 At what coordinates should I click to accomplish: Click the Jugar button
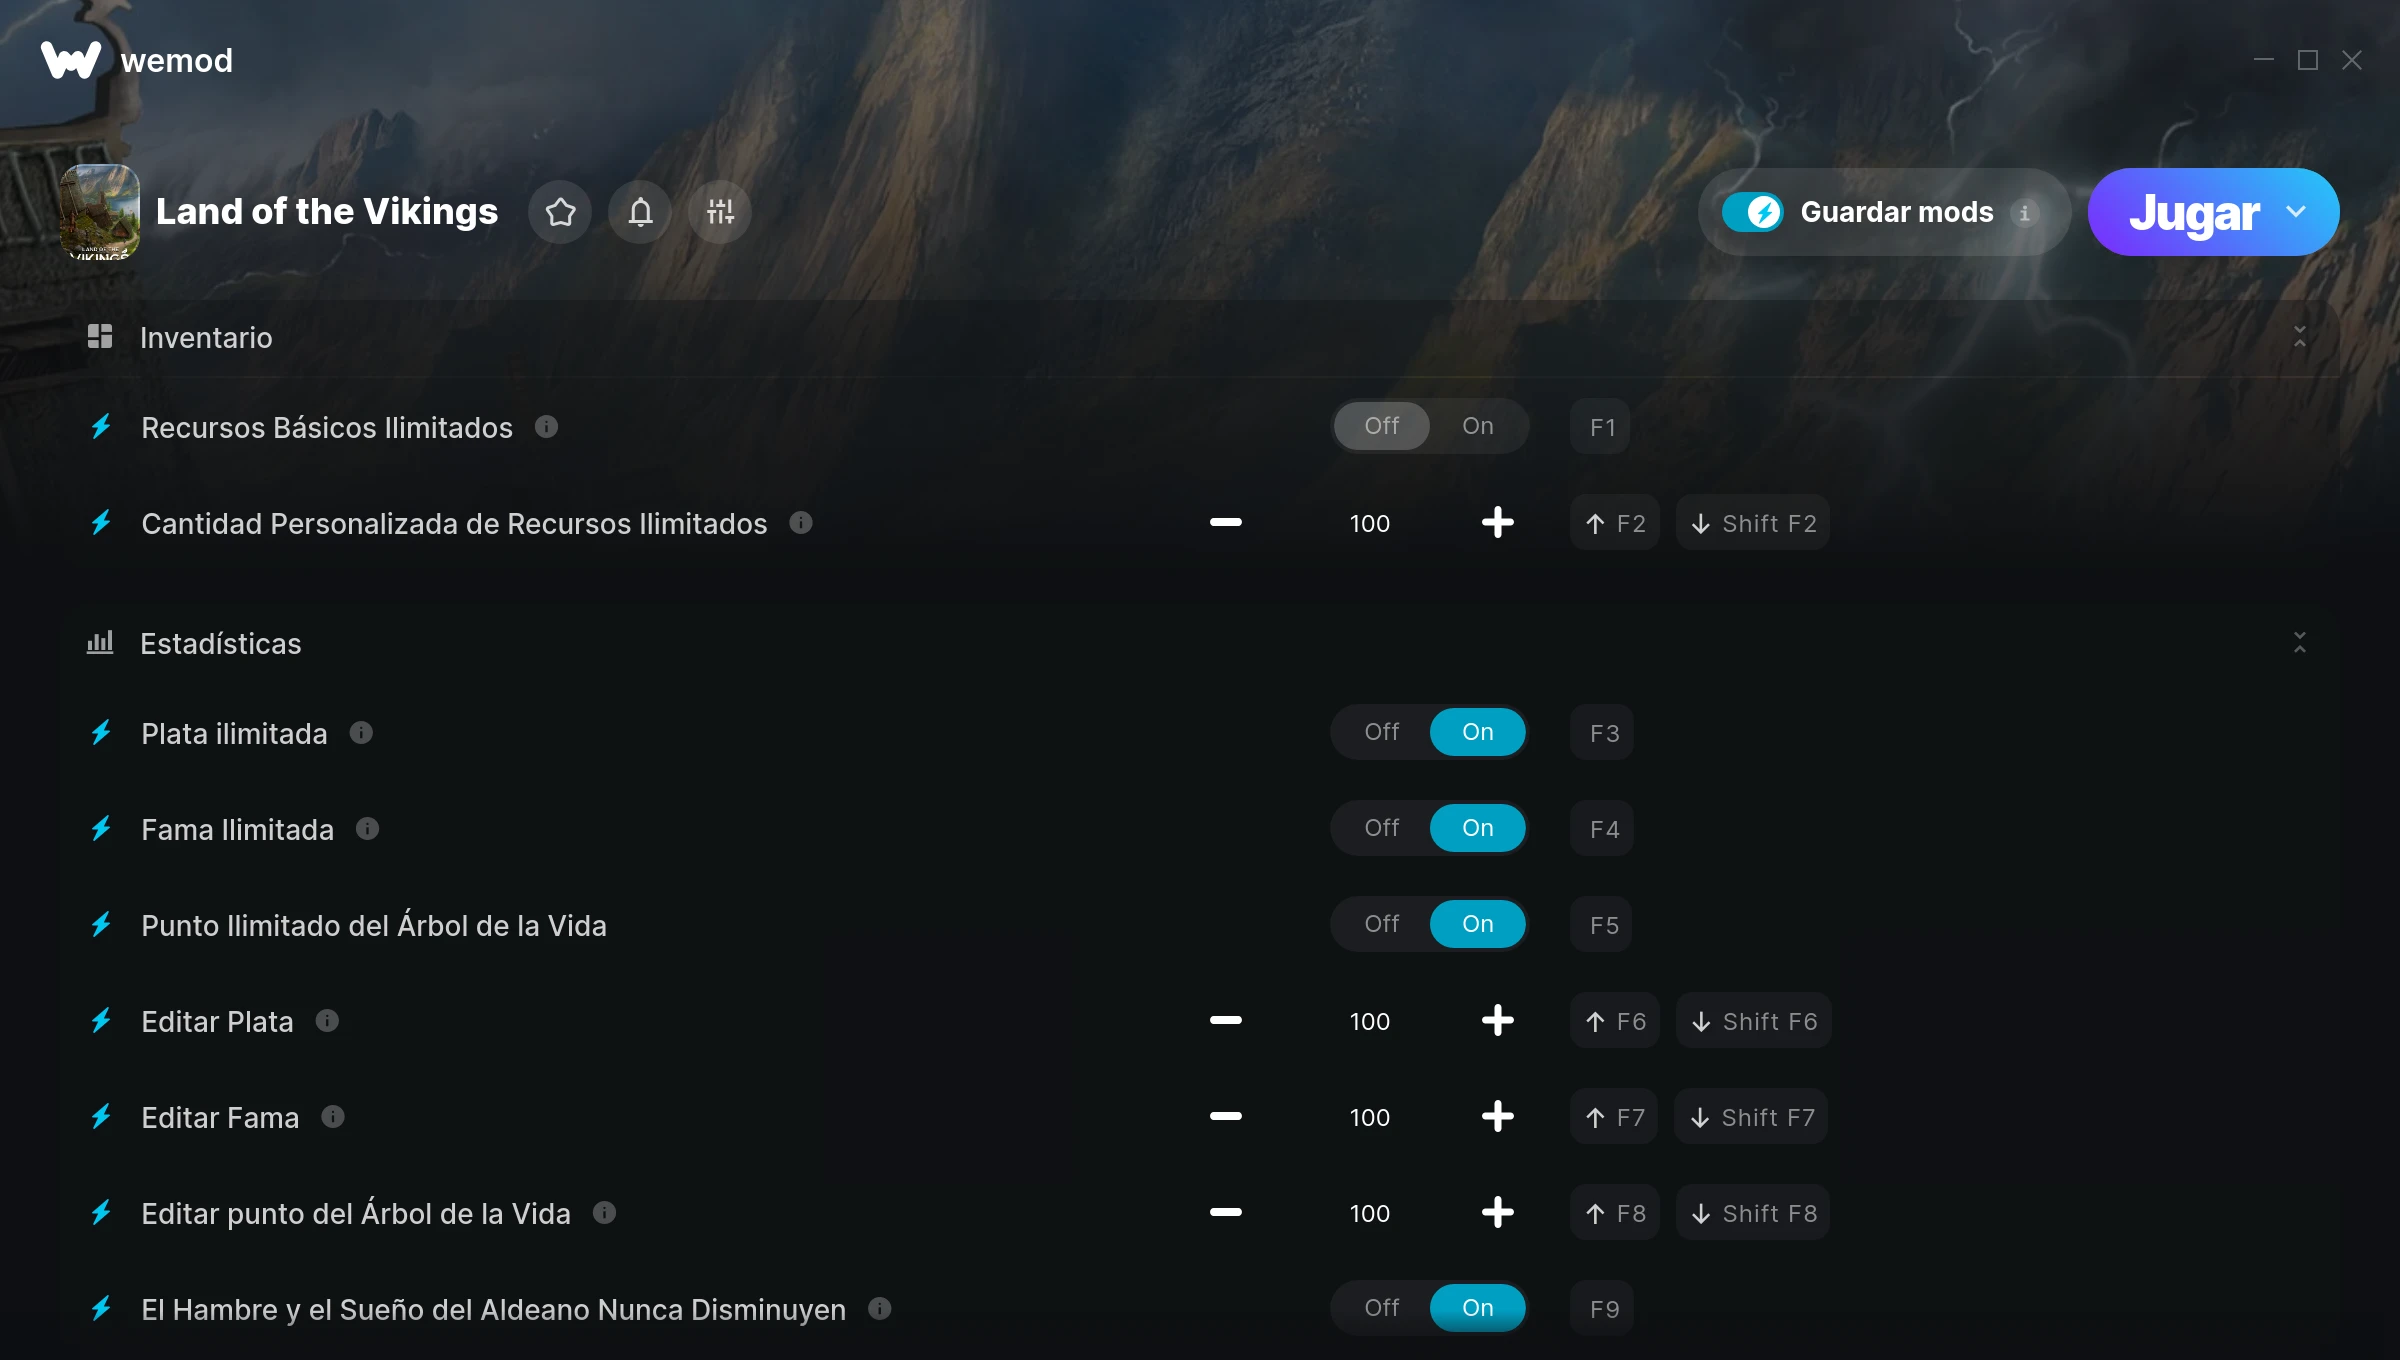(2194, 212)
